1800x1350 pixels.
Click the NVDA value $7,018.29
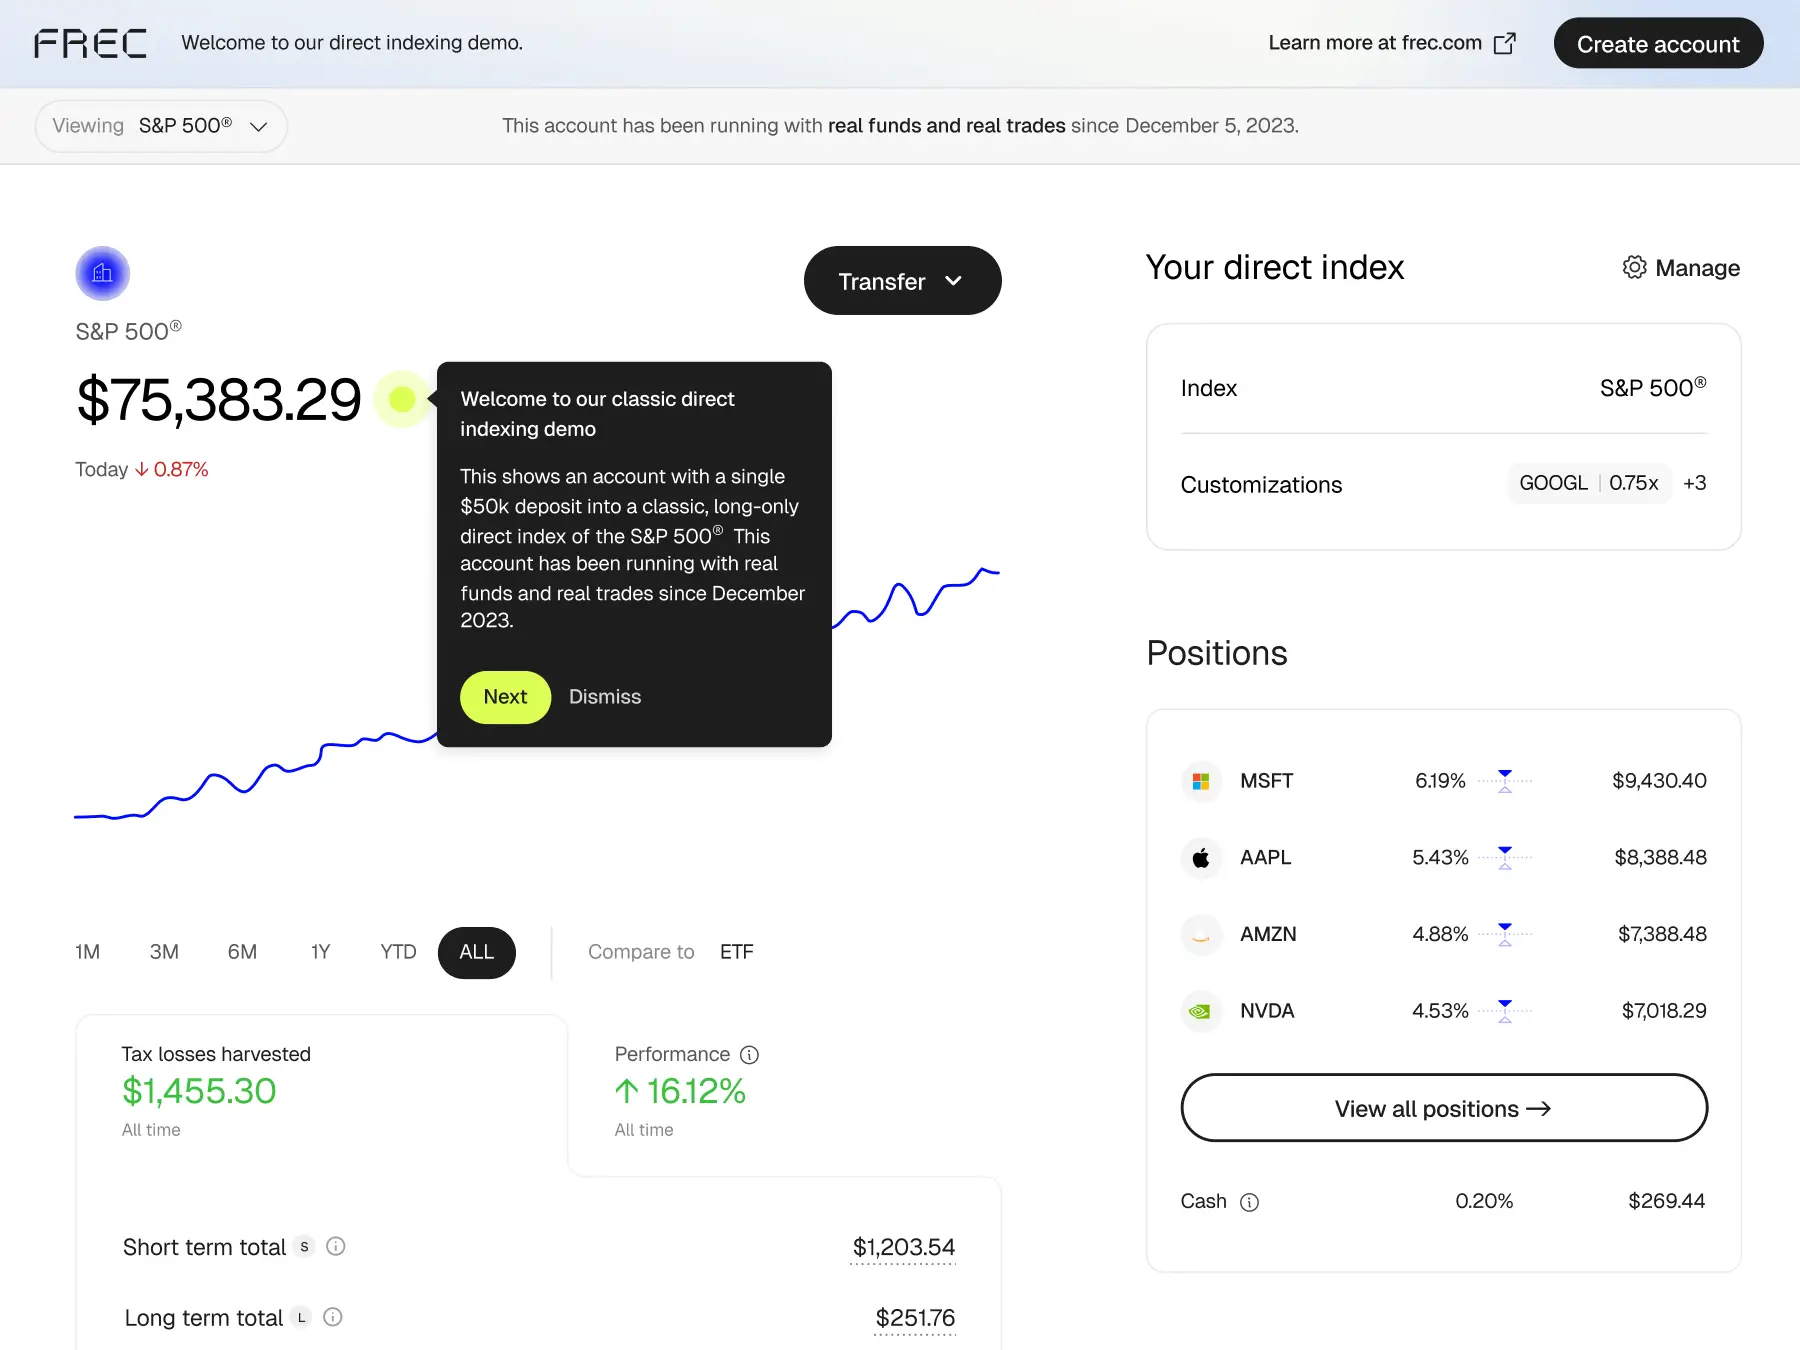[1664, 1011]
